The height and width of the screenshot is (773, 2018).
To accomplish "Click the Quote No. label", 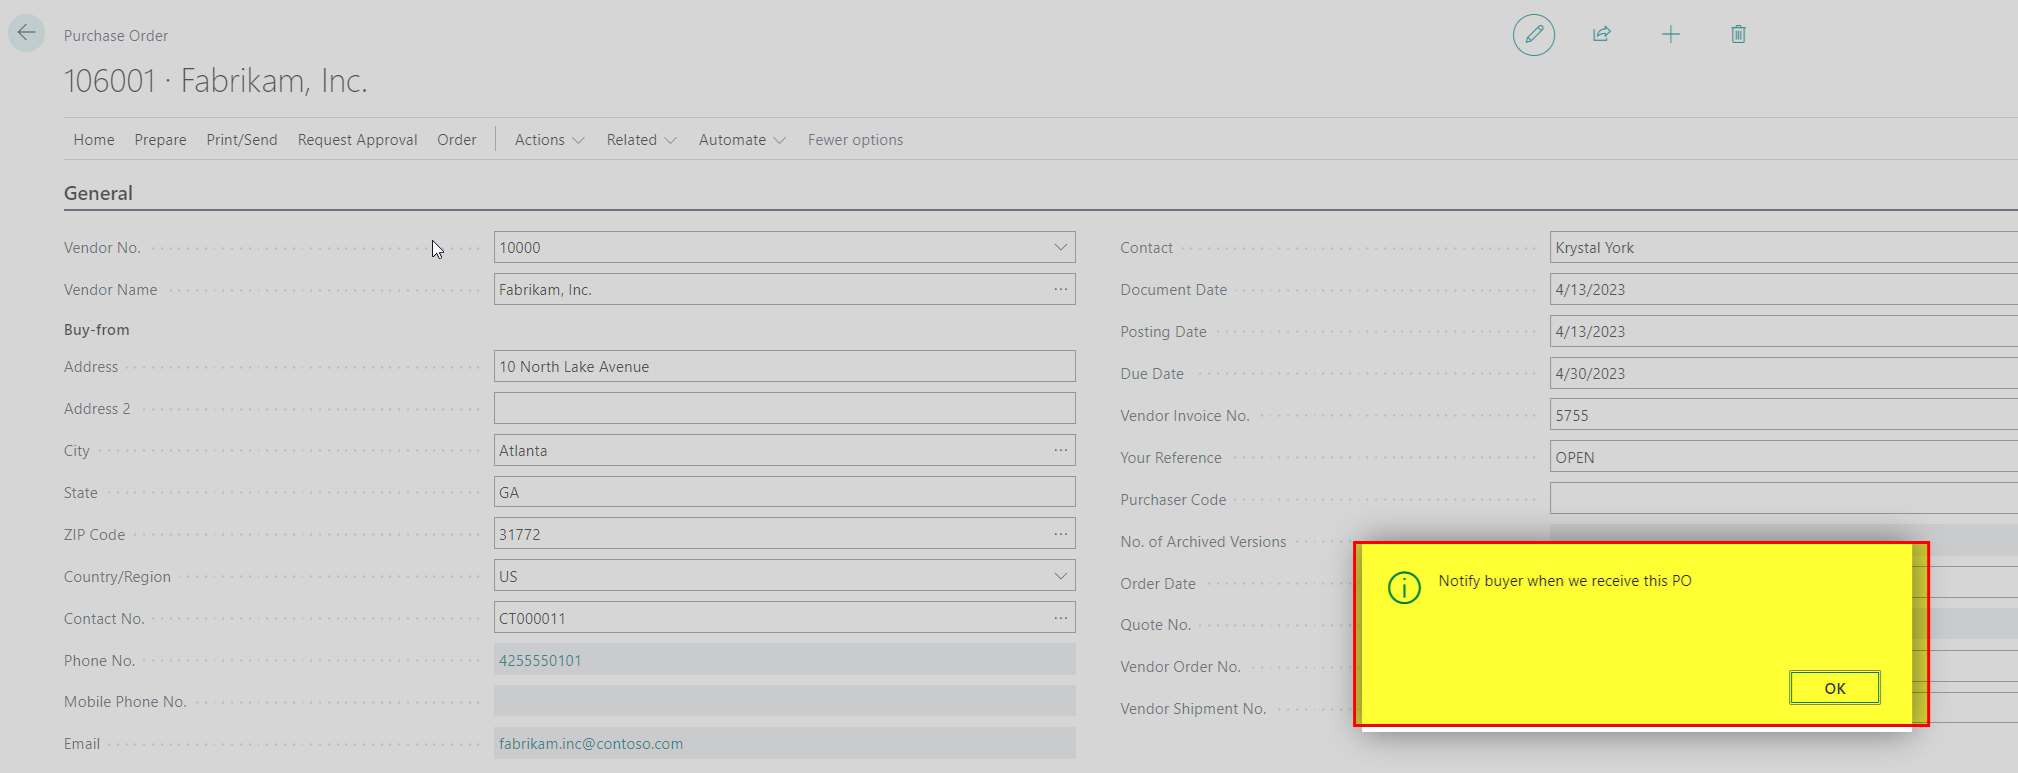I will (x=1155, y=624).
